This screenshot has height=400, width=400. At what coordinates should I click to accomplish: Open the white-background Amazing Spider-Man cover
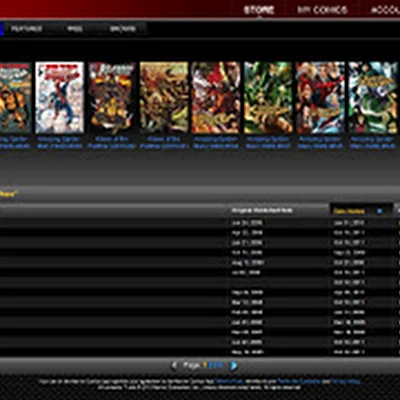(x=60, y=98)
